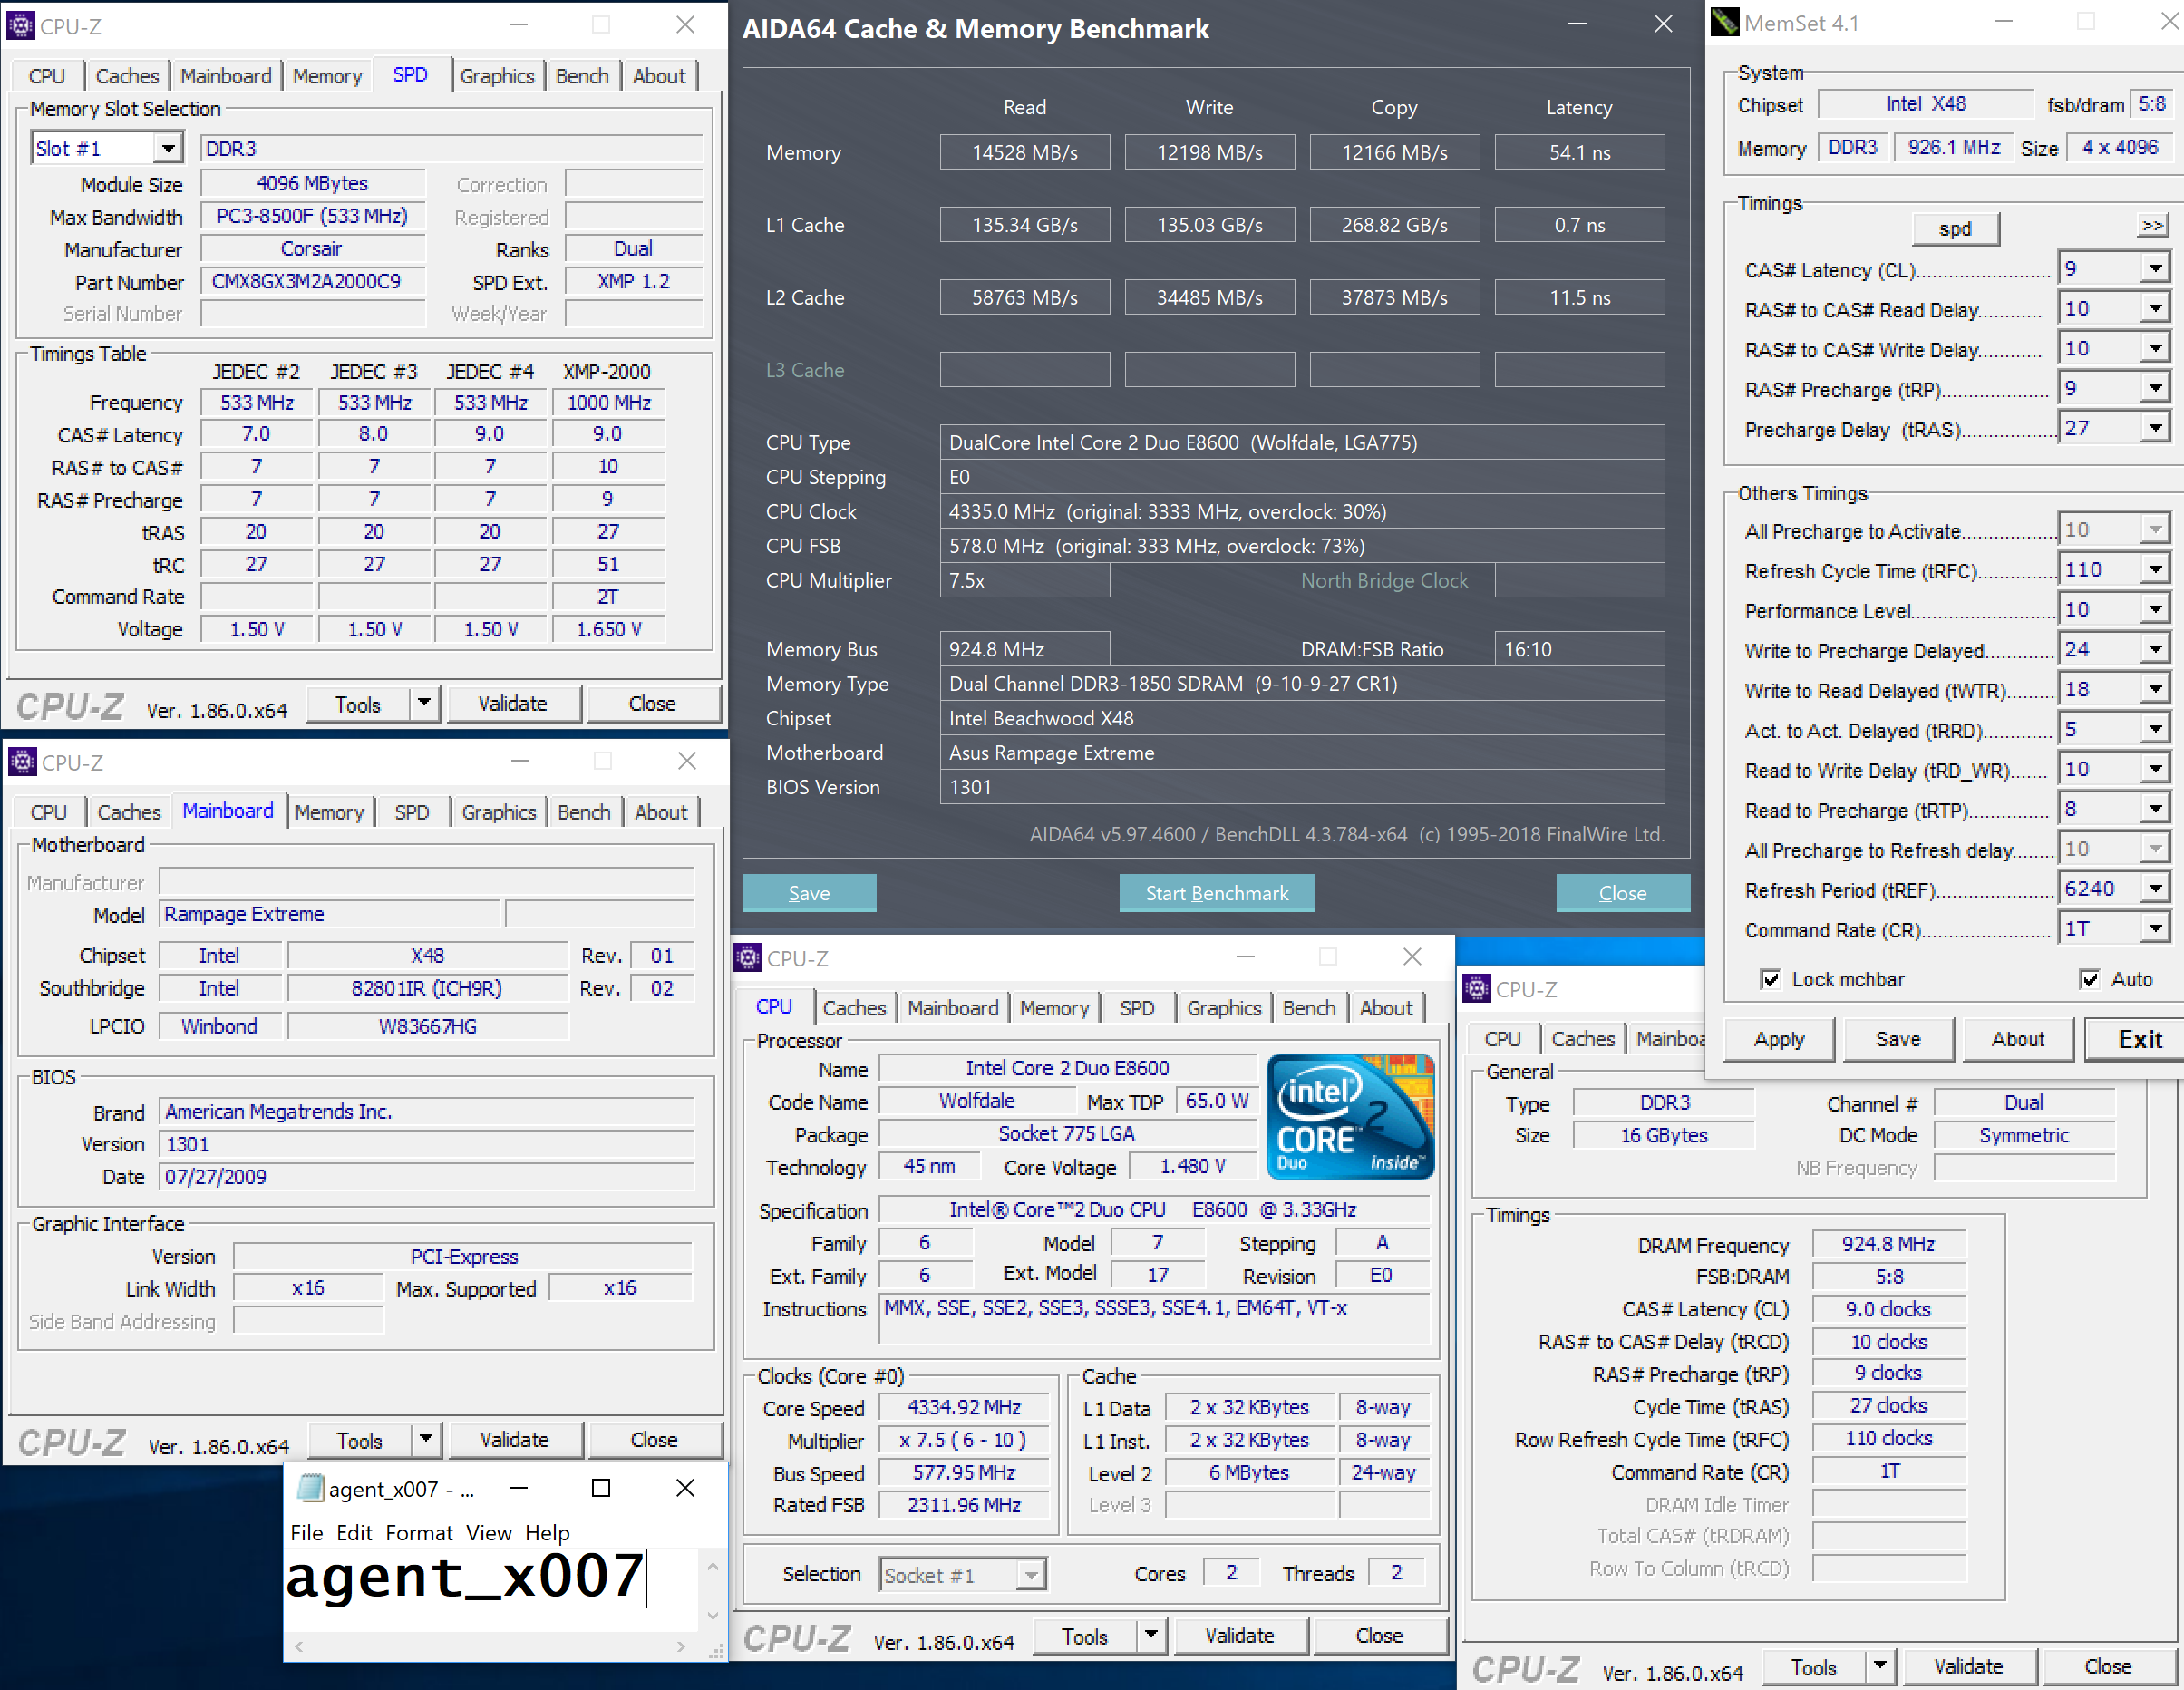The height and width of the screenshot is (1690, 2184).
Task: Minimize the MemSet 4.1 window
Action: (2003, 22)
